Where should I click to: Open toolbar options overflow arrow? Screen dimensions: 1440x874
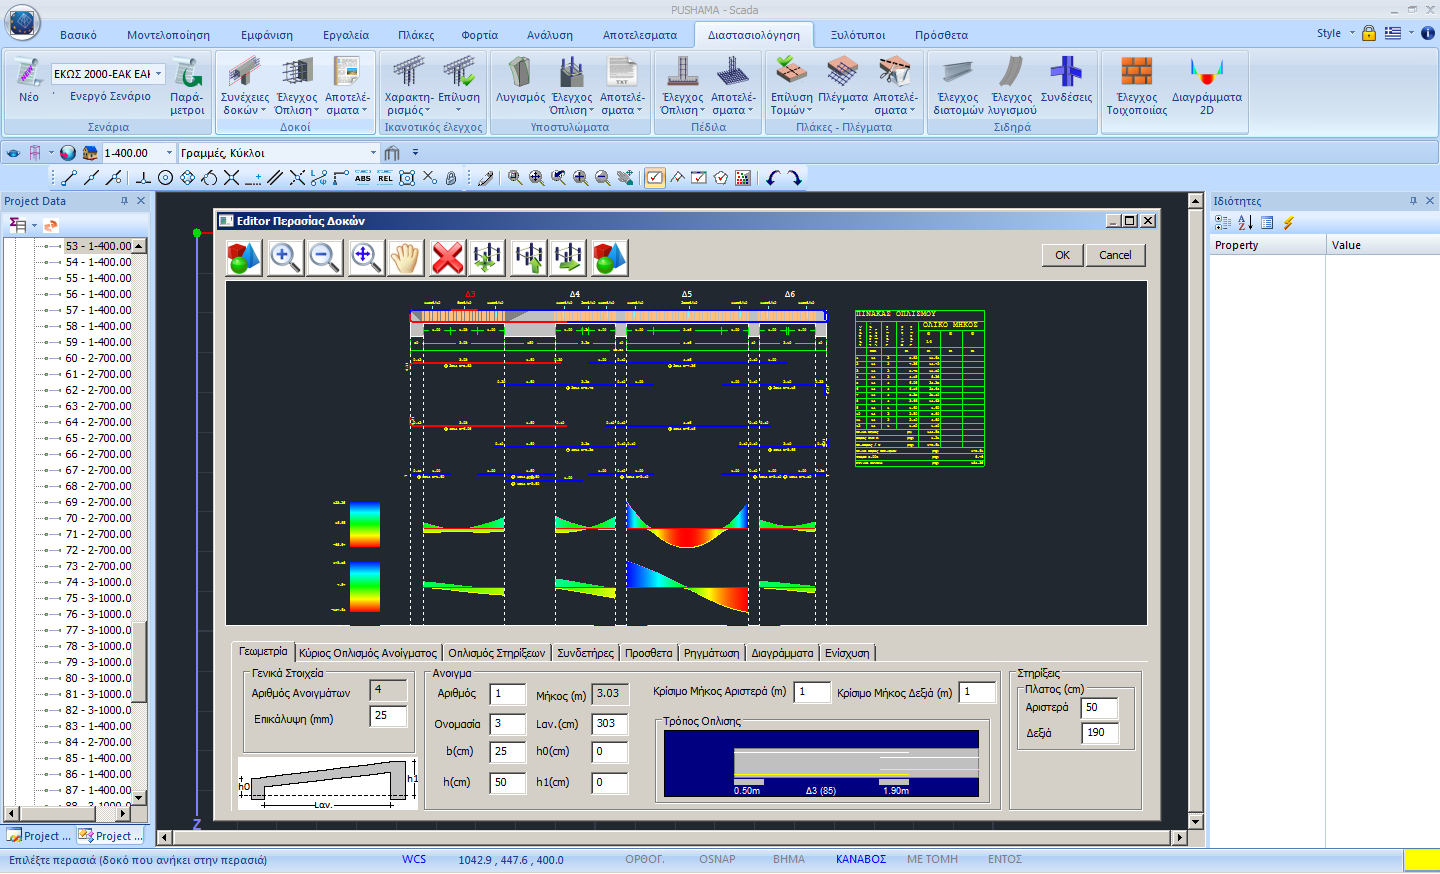pos(415,153)
